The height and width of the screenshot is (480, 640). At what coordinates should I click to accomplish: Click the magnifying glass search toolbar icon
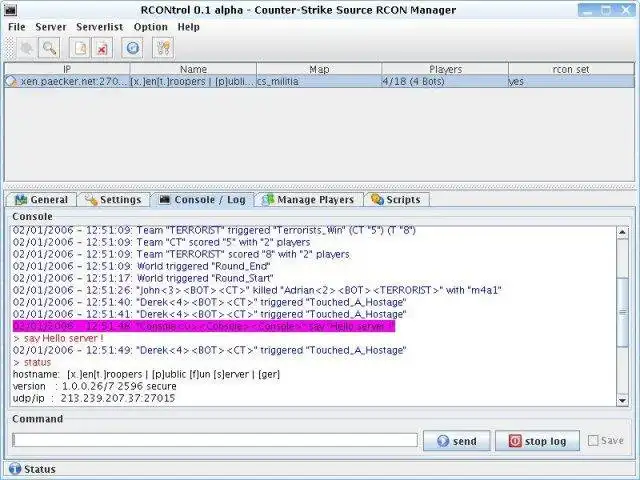(x=49, y=48)
